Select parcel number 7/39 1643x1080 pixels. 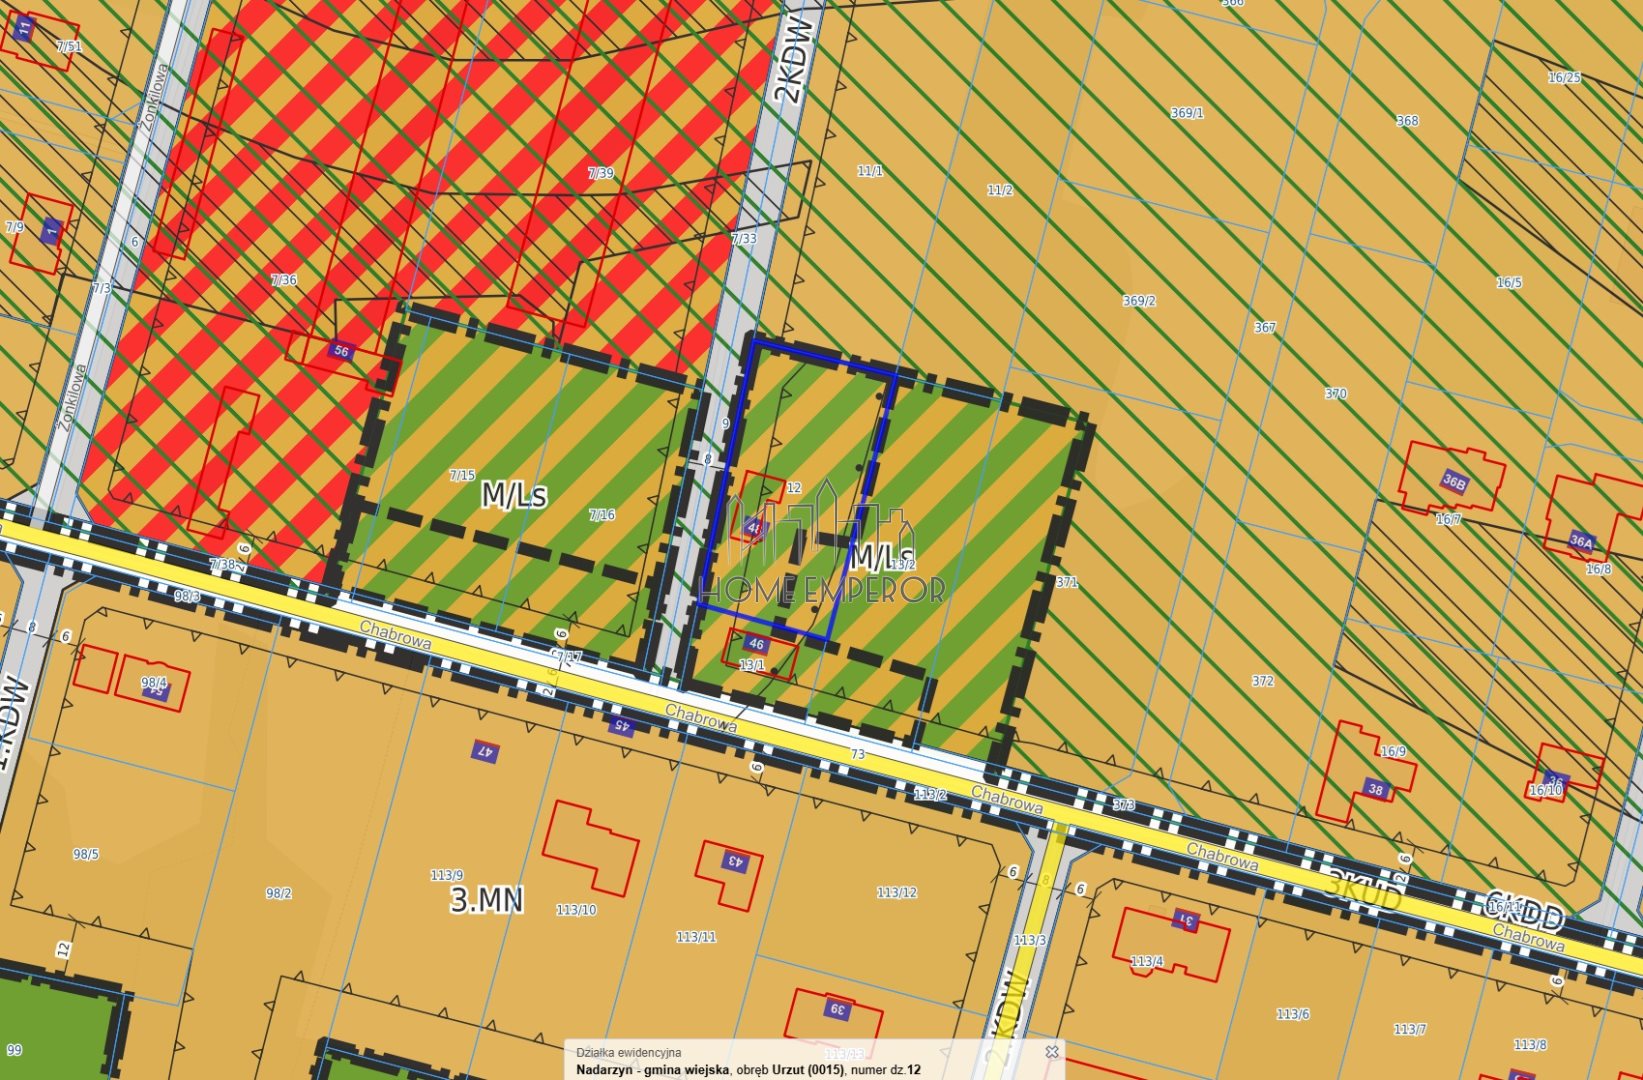coord(601,173)
